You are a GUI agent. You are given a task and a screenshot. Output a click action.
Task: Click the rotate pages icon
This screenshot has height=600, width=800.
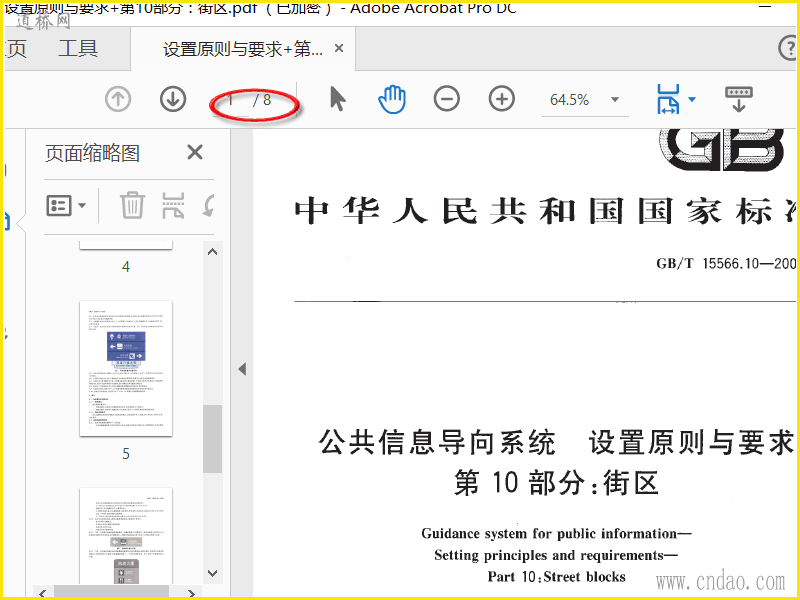pyautogui.click(x=209, y=205)
